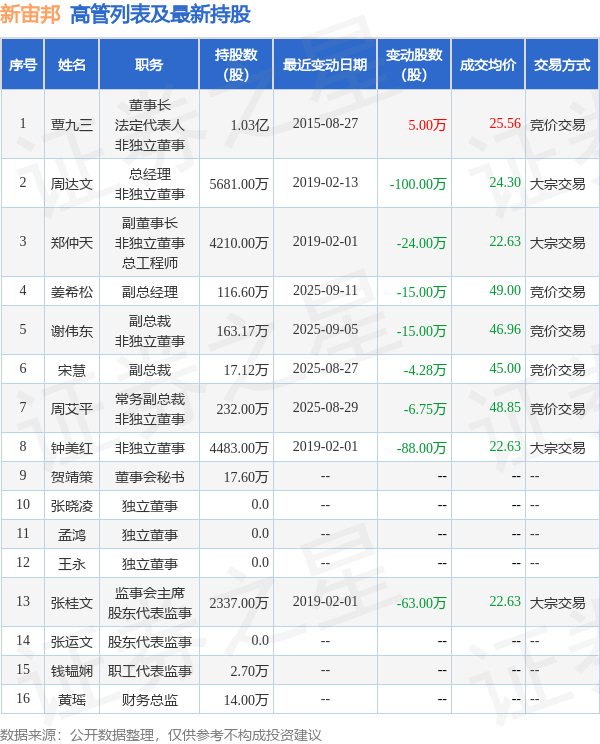Image resolution: width=600 pixels, height=744 pixels.
Task: Select the name 姜希松
Action: 72,292
